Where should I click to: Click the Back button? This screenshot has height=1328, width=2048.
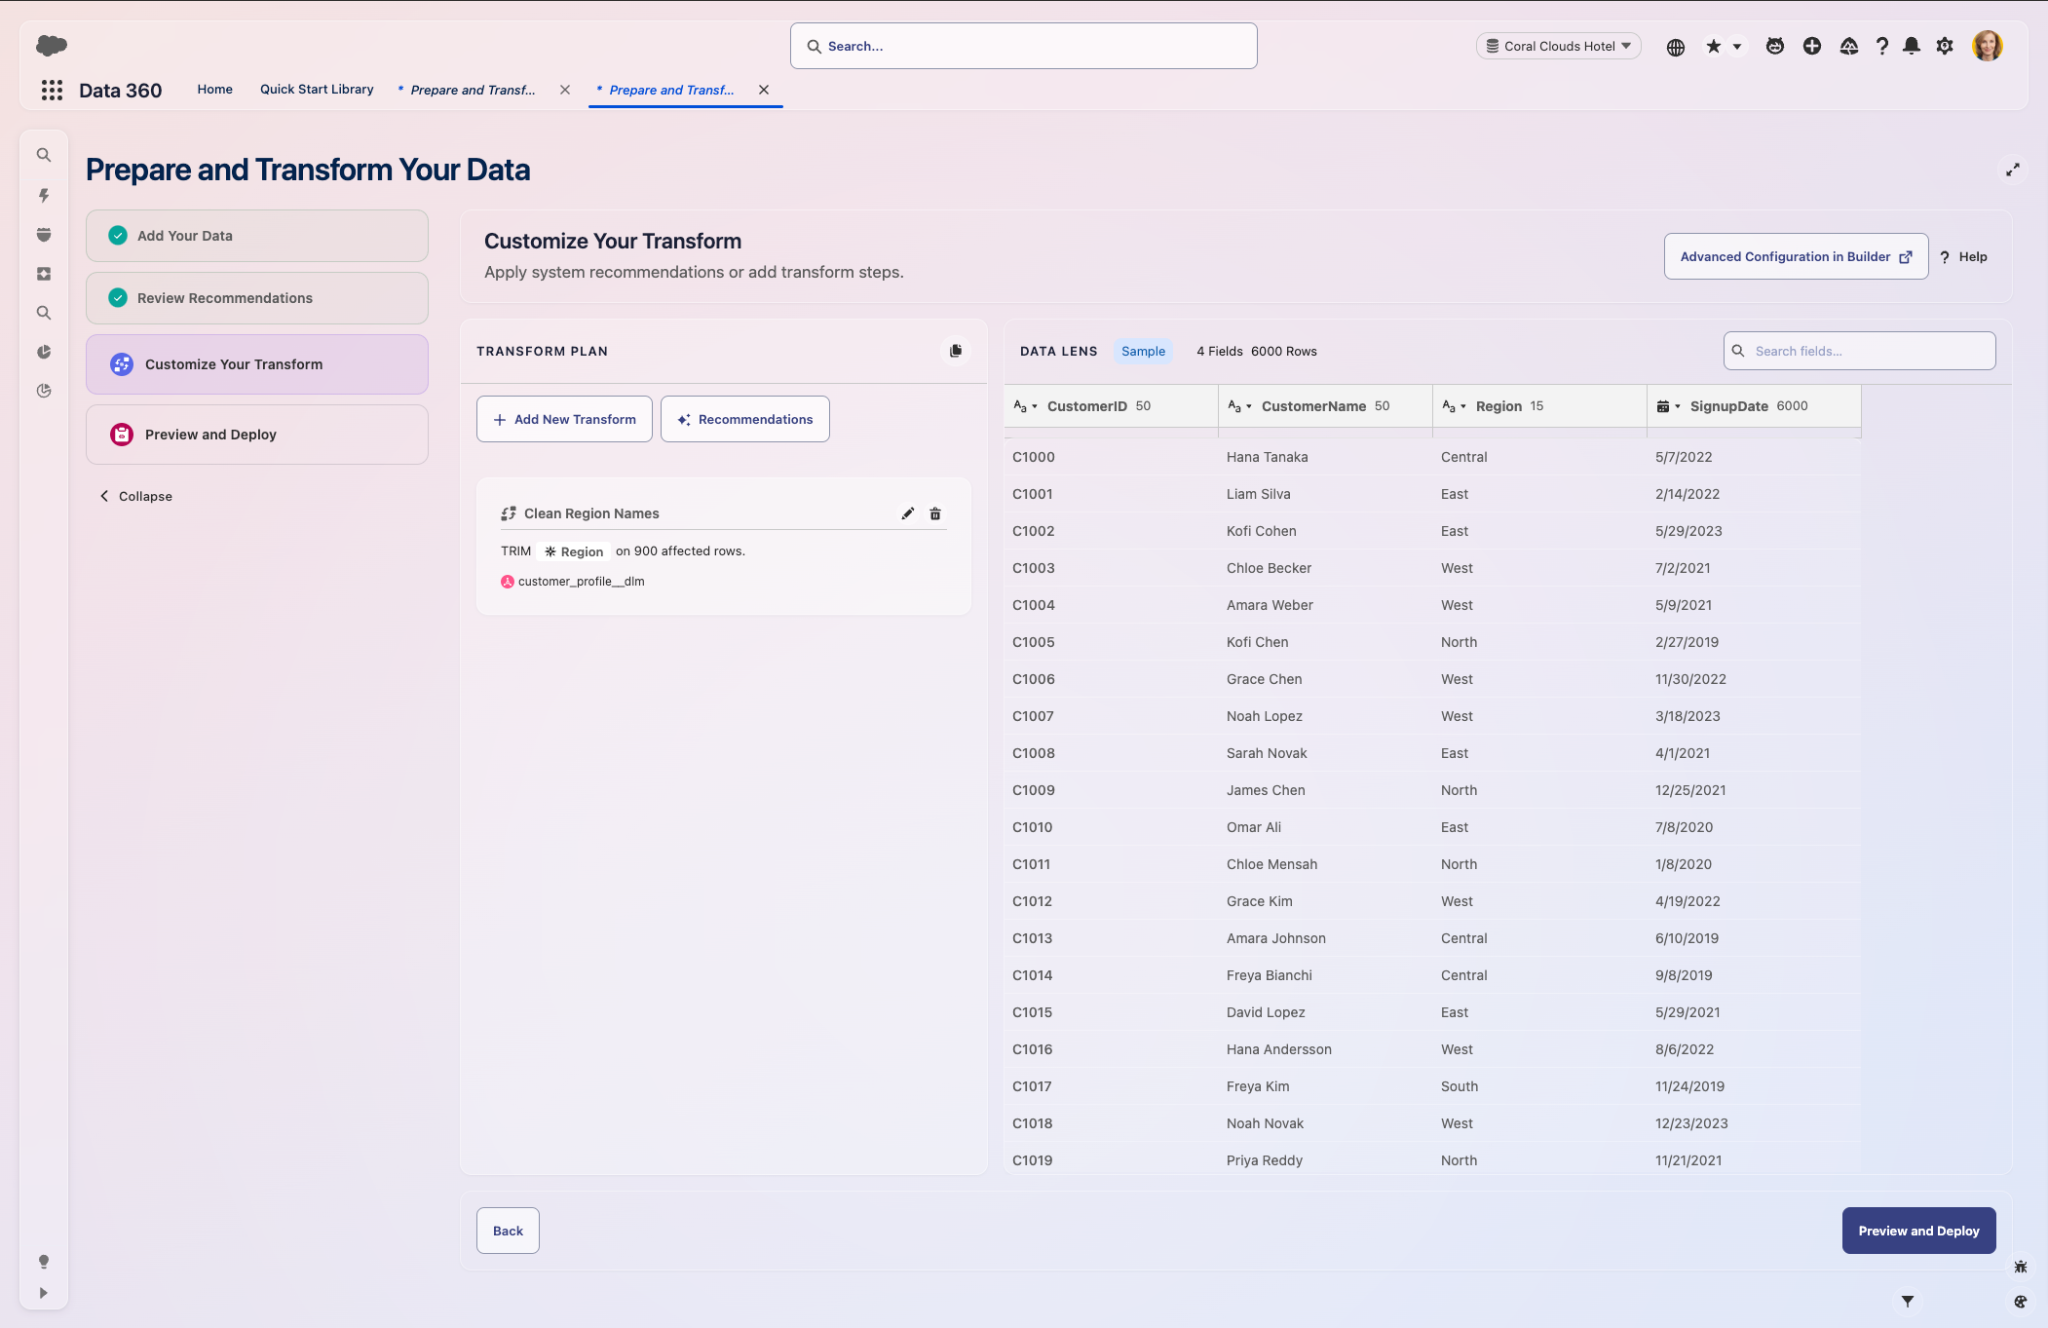[x=508, y=1231]
